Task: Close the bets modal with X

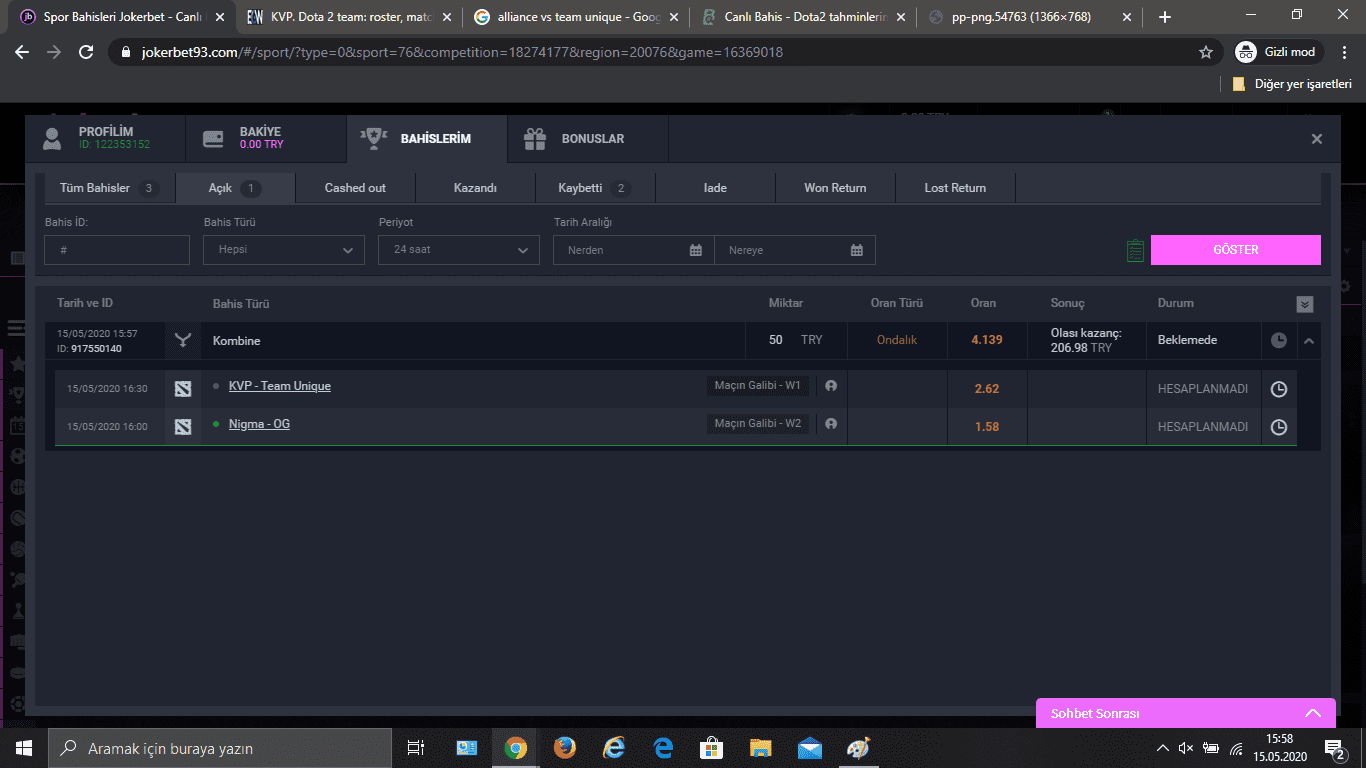Action: tap(1317, 139)
